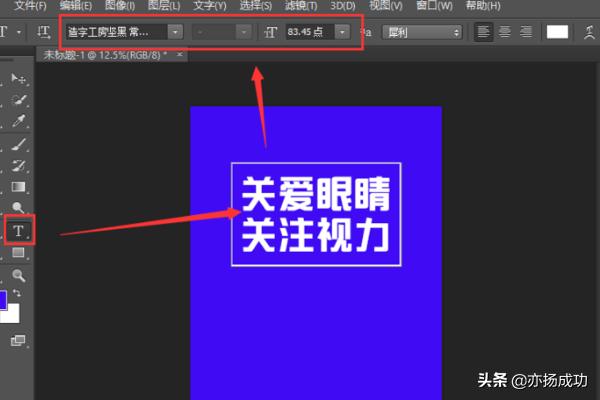Click the 关爱眼睛 text on canvas
This screenshot has width=600, height=400.
(x=315, y=191)
